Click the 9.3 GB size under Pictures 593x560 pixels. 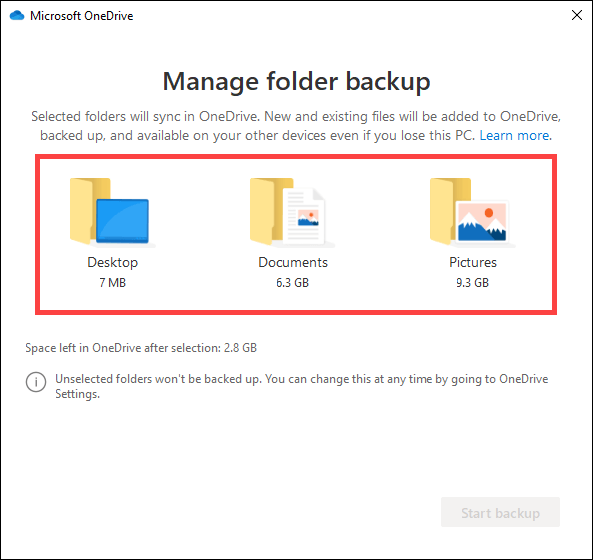click(472, 283)
